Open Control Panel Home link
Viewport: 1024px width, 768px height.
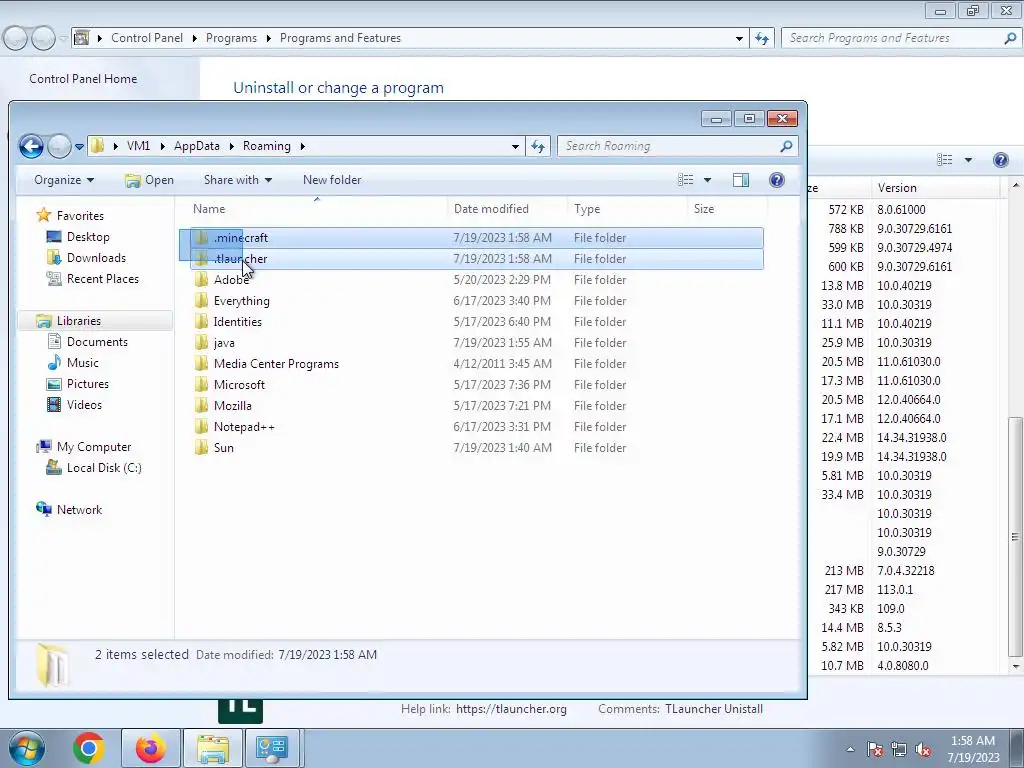point(83,79)
